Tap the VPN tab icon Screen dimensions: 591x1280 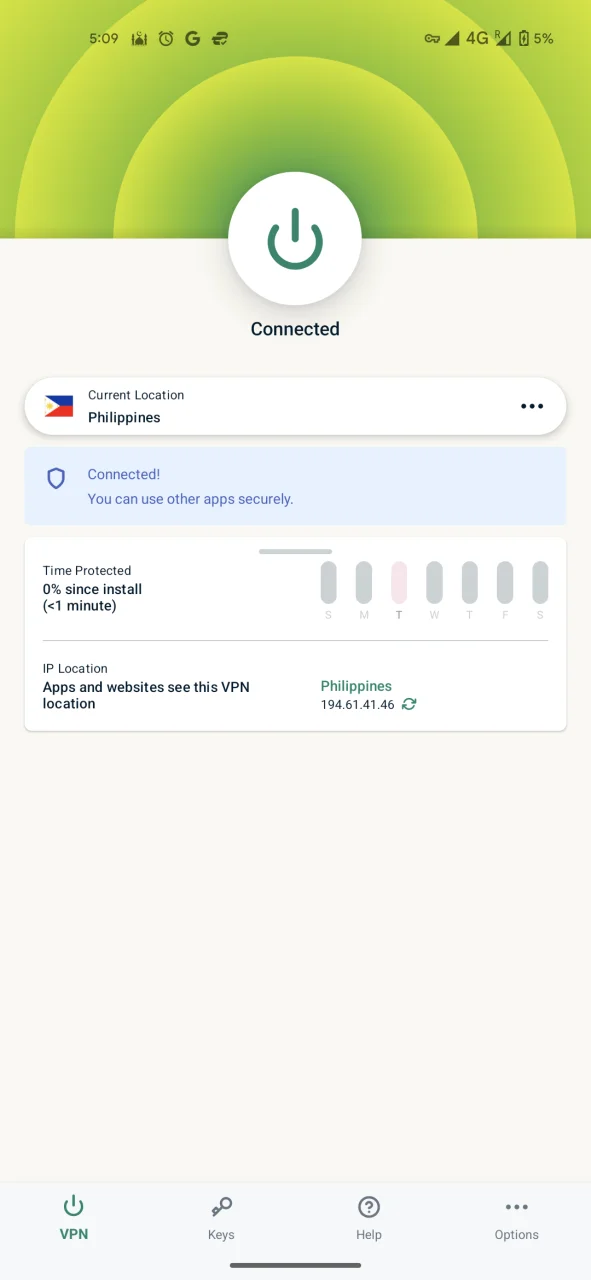tap(74, 1206)
